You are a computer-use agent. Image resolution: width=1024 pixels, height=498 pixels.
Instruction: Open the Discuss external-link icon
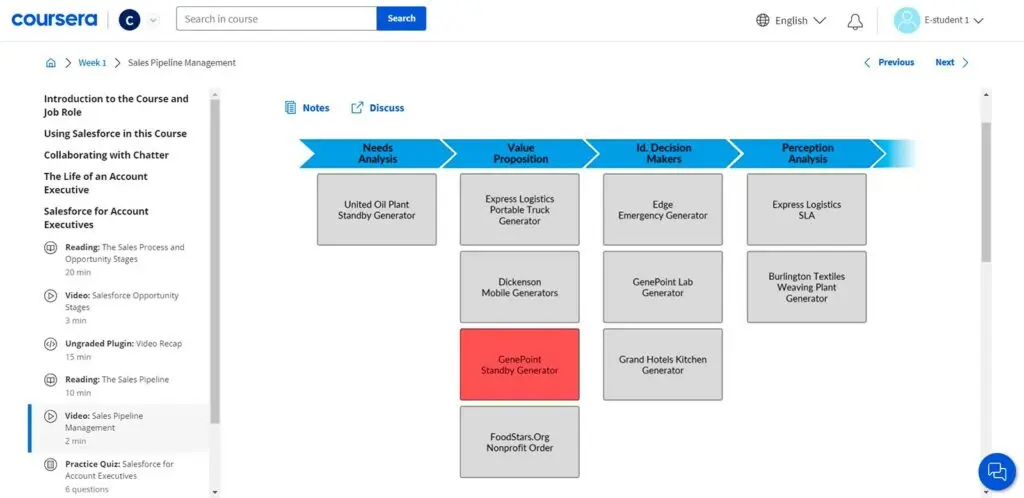[x=357, y=108]
